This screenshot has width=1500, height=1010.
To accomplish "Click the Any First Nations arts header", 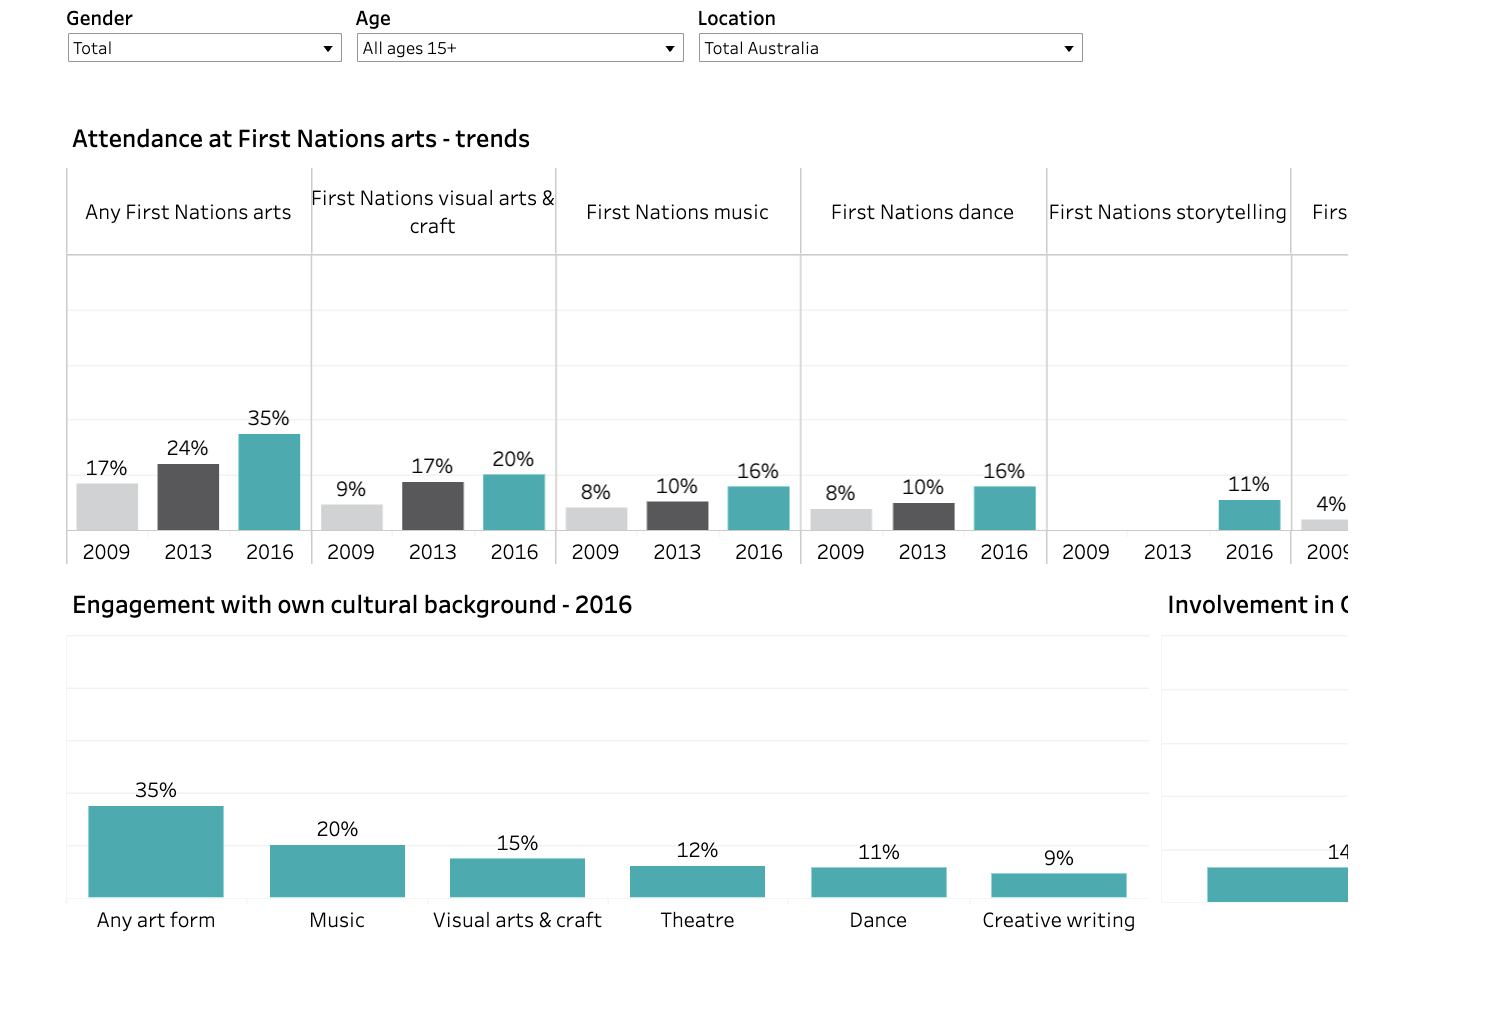I will (188, 212).
